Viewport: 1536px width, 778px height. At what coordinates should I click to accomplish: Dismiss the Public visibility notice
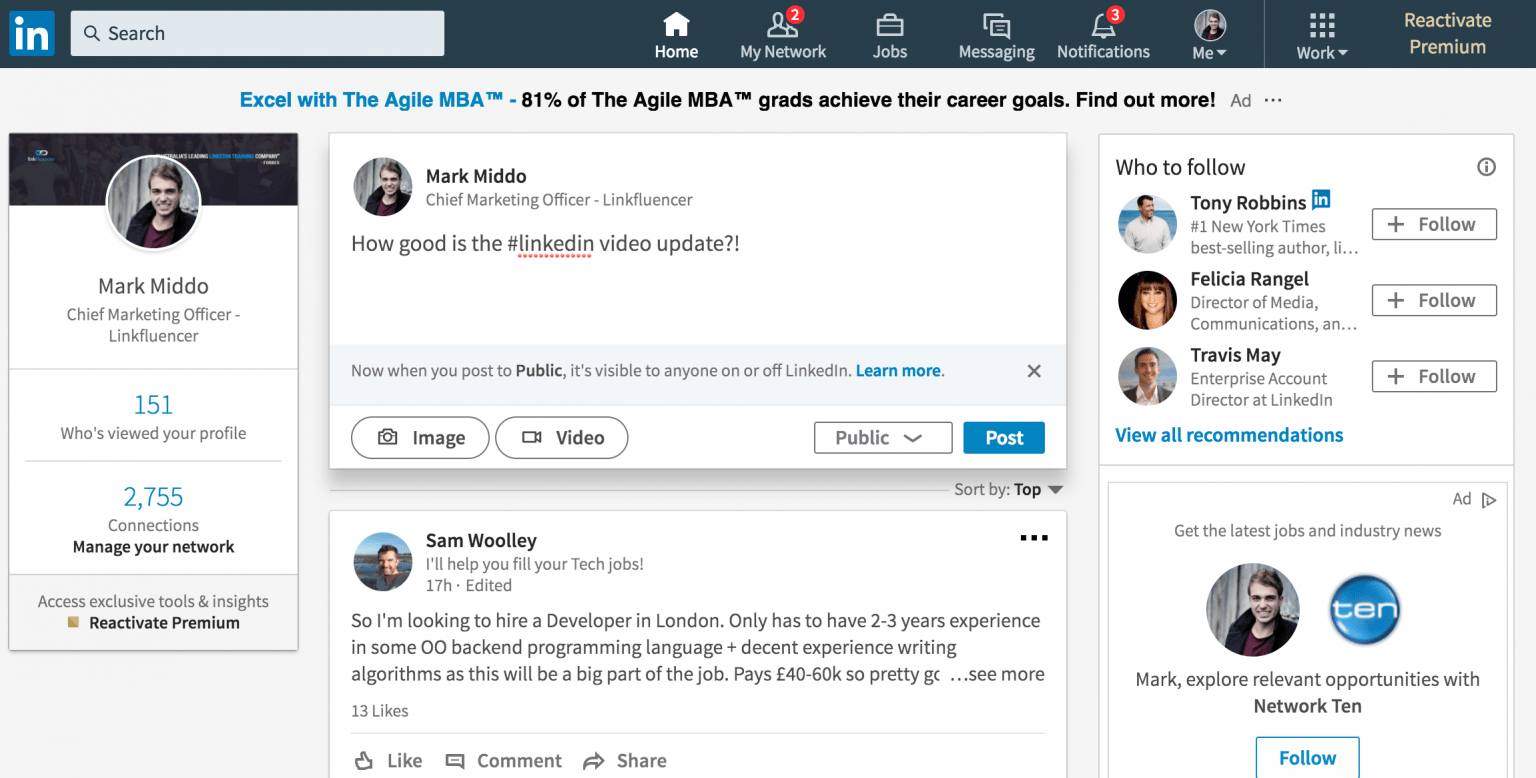[x=1033, y=371]
